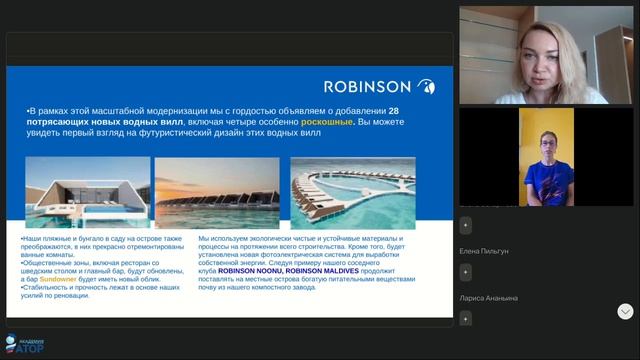This screenshot has height=360, width=640.
Task: Click the ROBINSON logo on the slide
Action: [x=380, y=87]
